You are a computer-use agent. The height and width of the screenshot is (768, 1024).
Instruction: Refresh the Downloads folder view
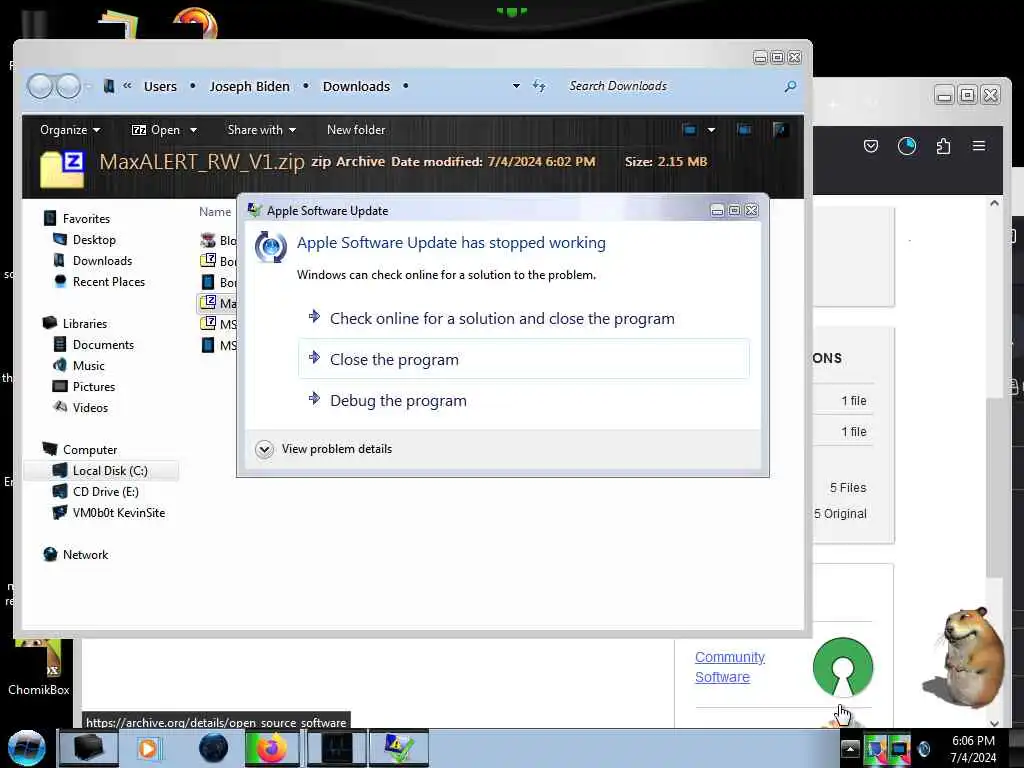click(x=539, y=86)
